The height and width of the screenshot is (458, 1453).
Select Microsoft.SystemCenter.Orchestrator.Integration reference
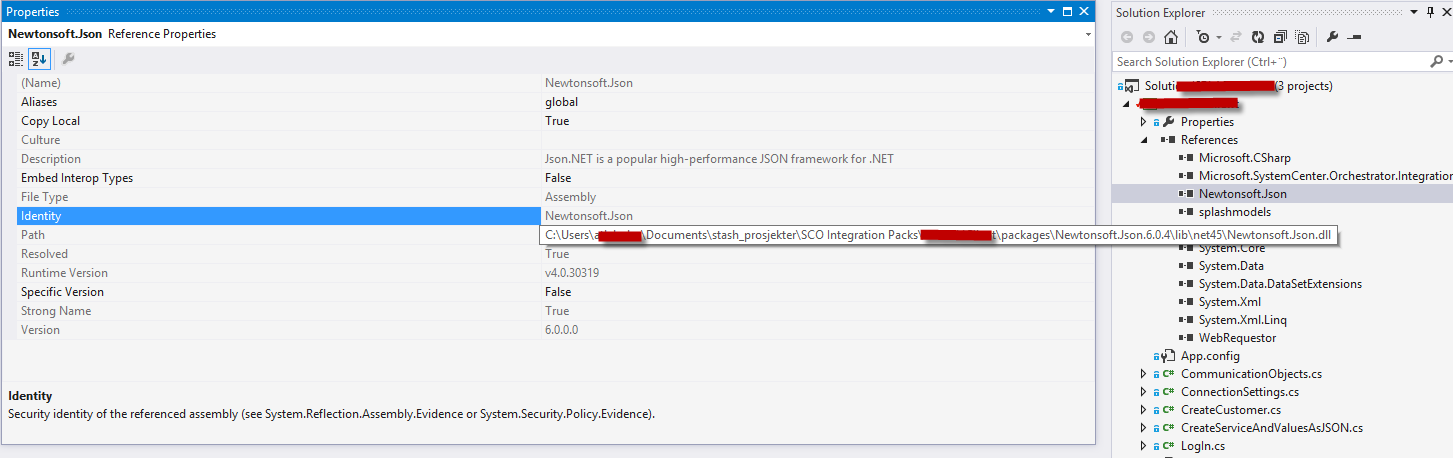pyautogui.click(x=1325, y=176)
